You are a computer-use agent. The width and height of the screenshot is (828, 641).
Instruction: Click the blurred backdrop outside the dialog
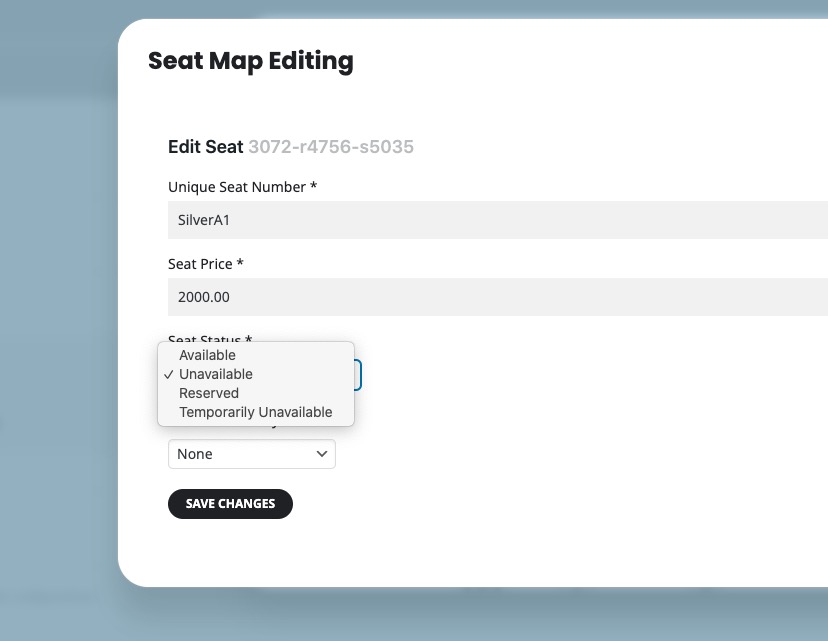coord(58,317)
